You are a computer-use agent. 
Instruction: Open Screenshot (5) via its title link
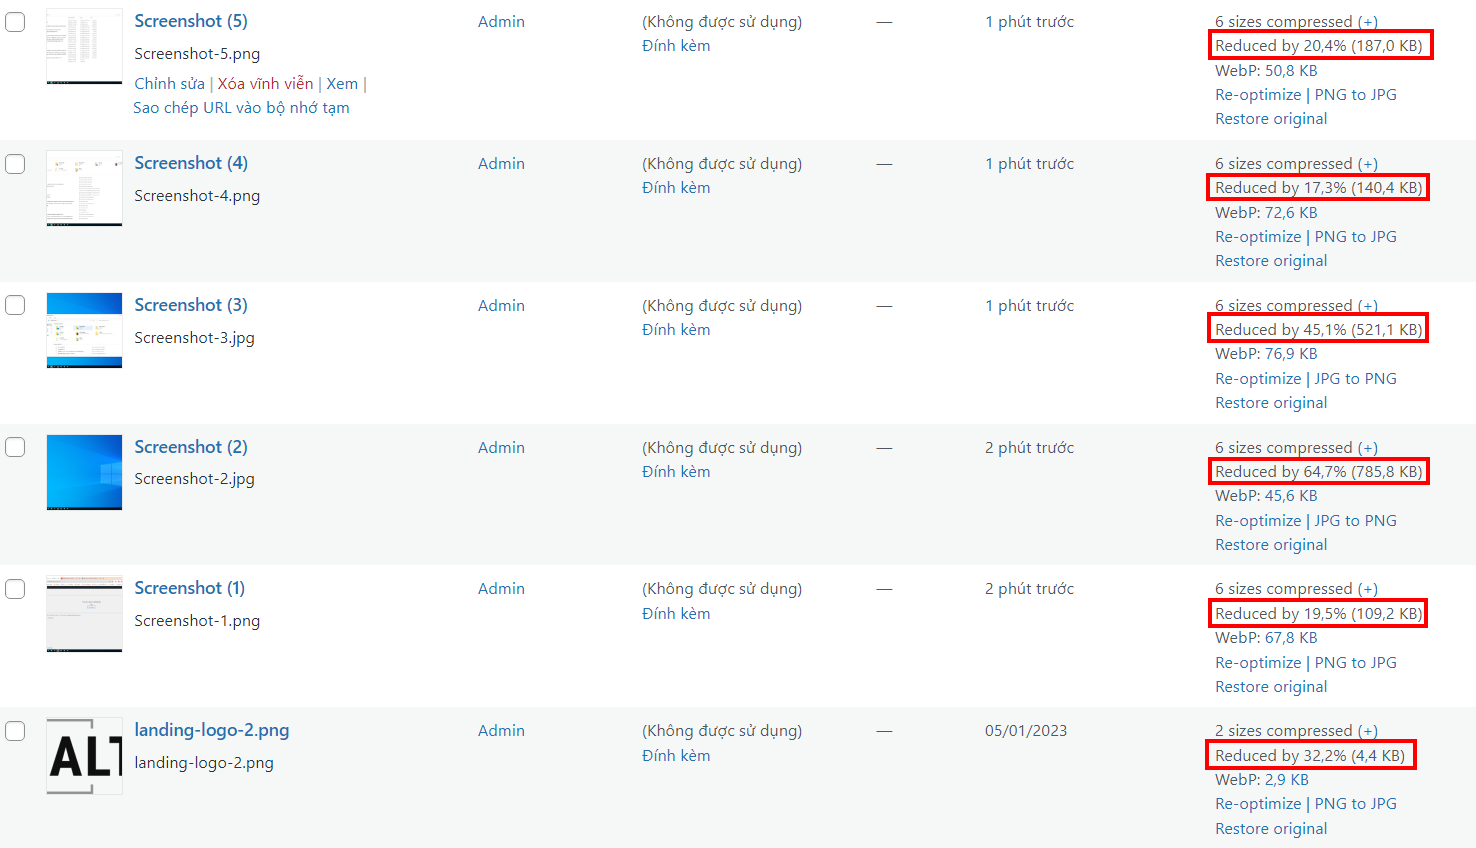click(190, 20)
